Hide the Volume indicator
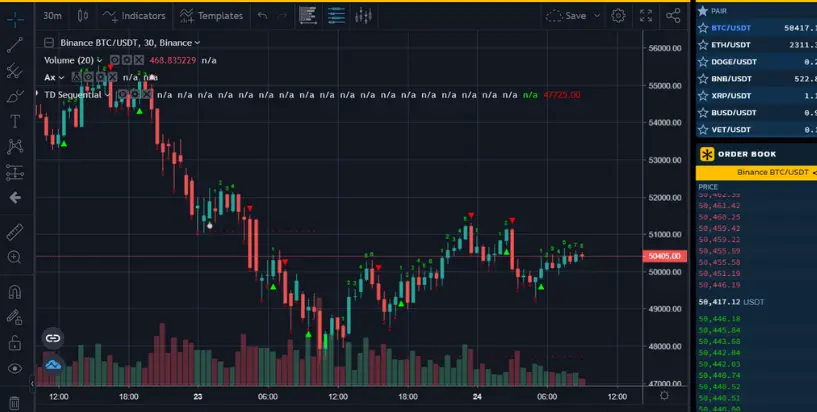 click(115, 60)
